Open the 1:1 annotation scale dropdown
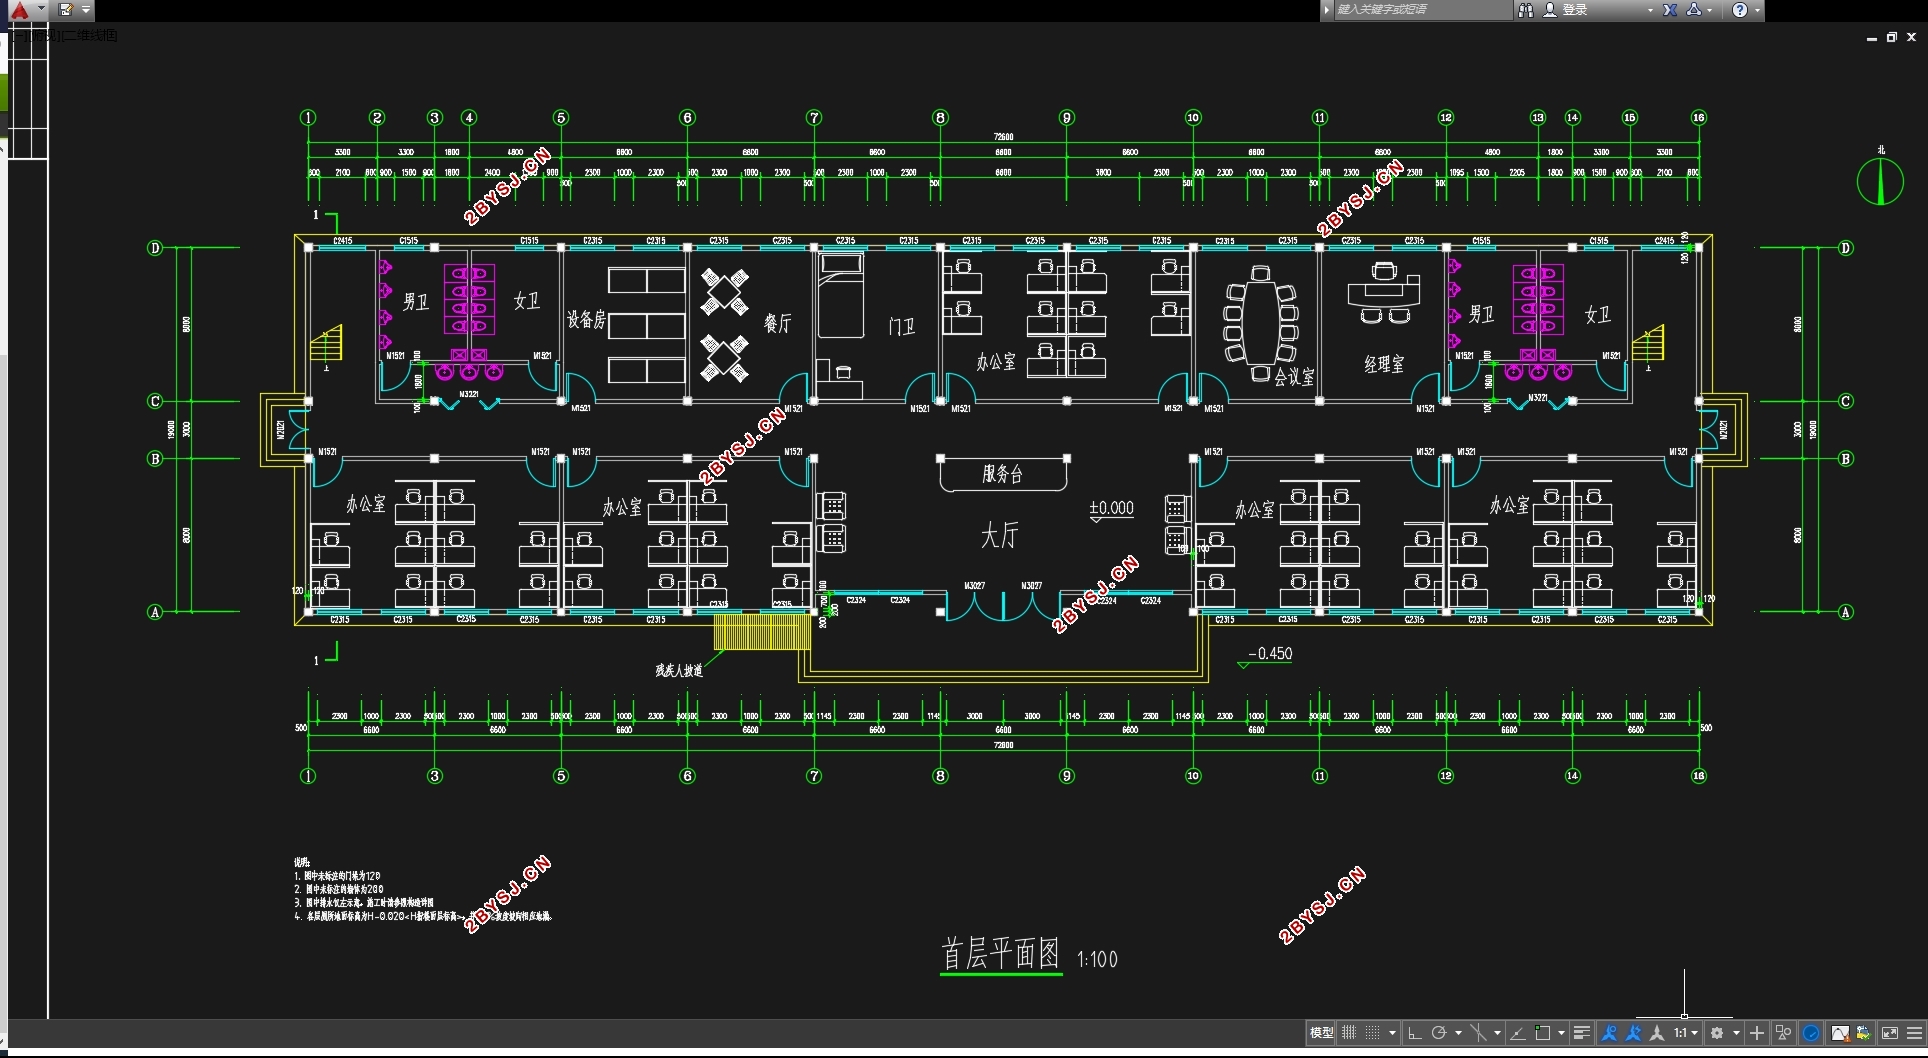 [1686, 1033]
